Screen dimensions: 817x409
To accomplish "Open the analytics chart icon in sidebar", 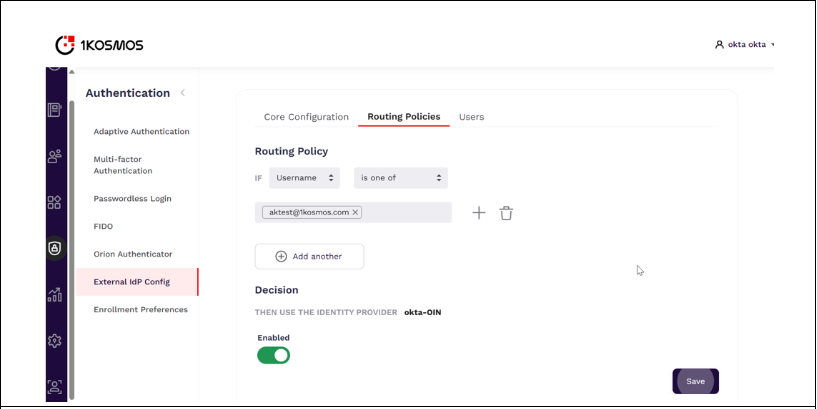I will (x=55, y=294).
